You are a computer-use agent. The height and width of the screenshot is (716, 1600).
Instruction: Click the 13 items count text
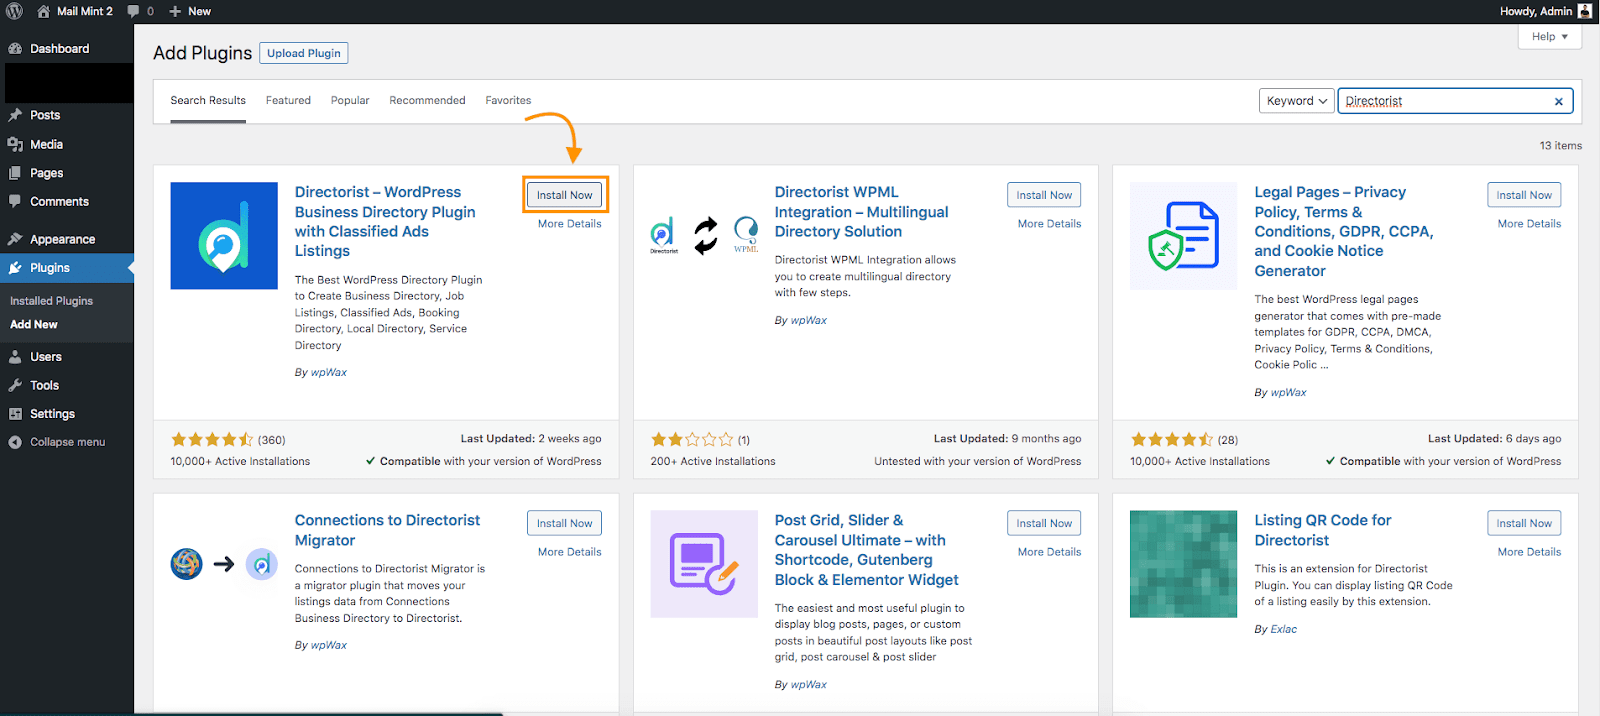click(1560, 146)
